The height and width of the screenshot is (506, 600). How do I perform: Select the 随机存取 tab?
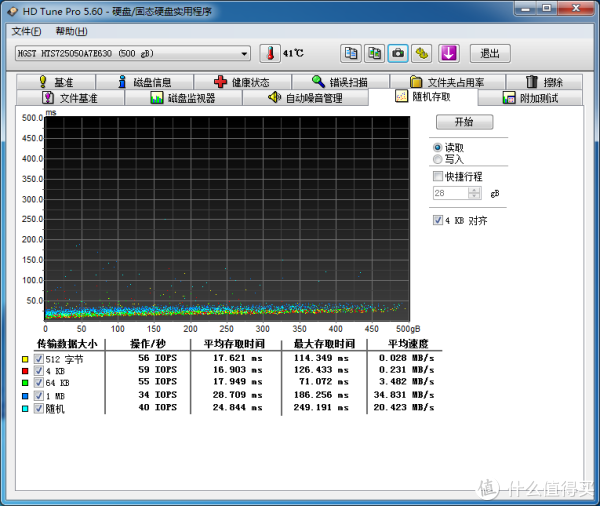point(423,97)
